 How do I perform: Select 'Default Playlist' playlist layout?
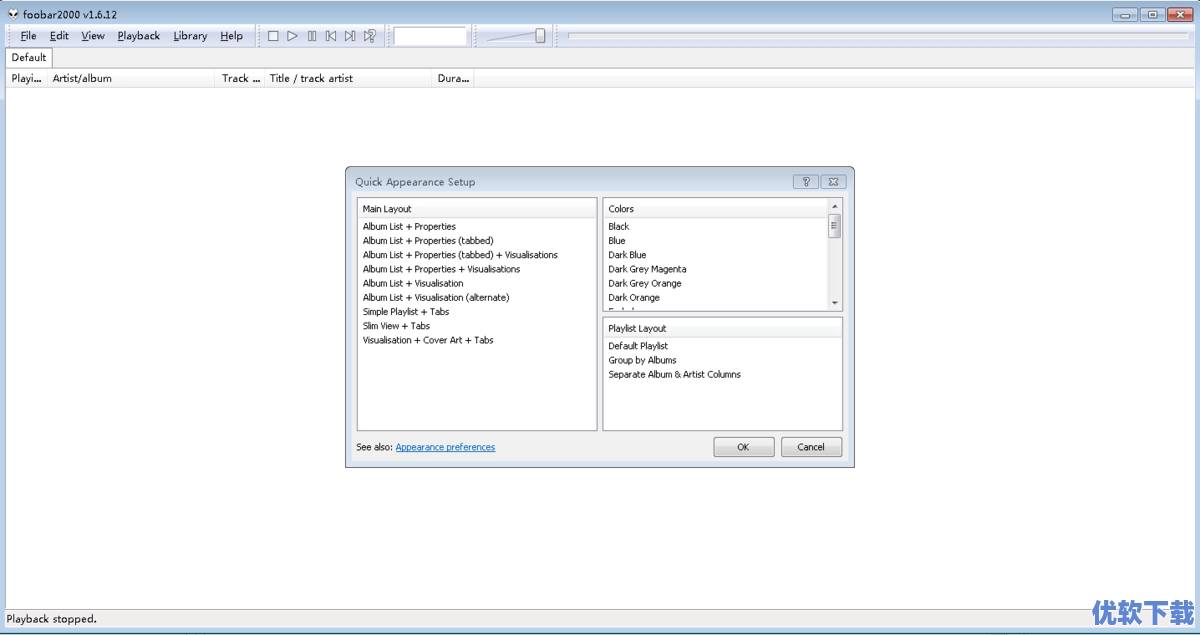[x=638, y=346]
